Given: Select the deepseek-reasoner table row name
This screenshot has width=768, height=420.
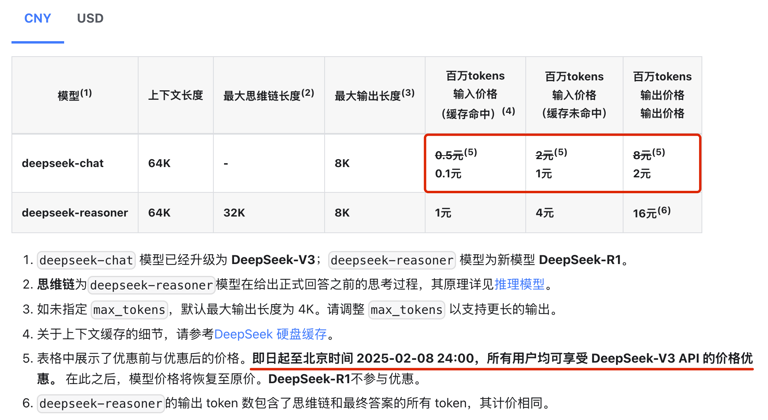Looking at the screenshot, I should tap(75, 213).
